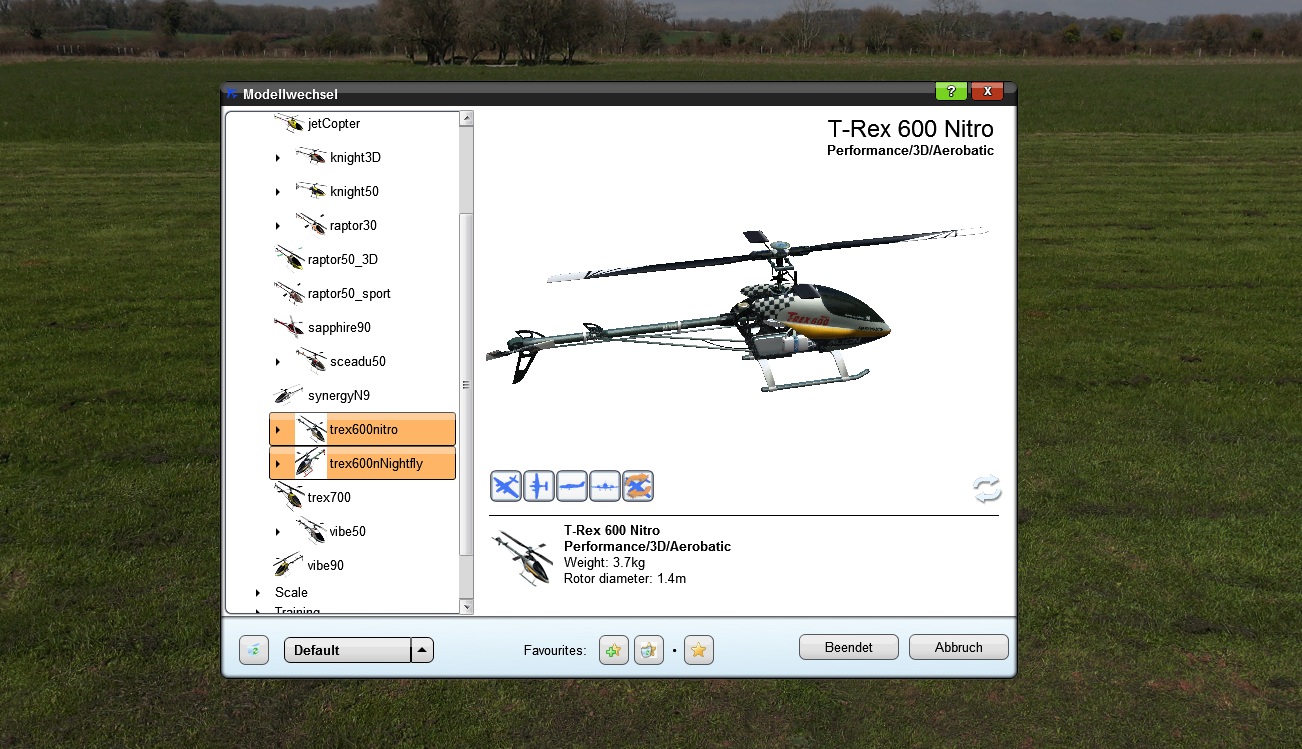Click the synergyN9 helicopter icon
The width and height of the screenshot is (1302, 749).
click(290, 395)
